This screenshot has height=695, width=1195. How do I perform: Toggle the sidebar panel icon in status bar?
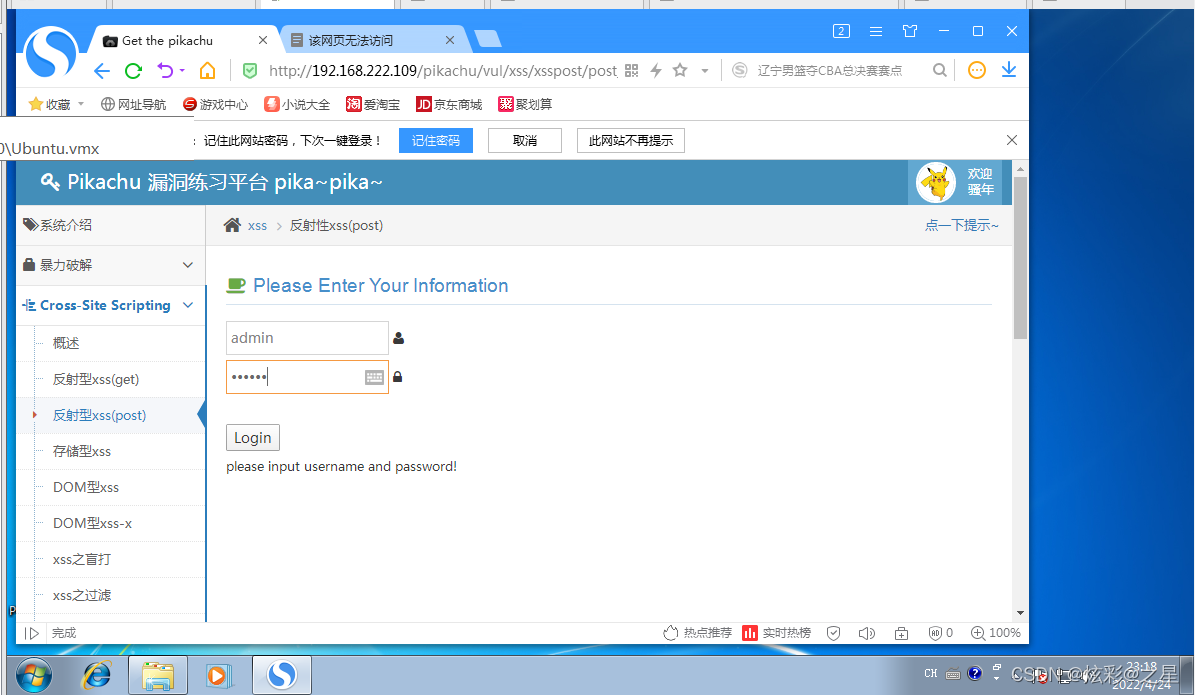(x=31, y=633)
